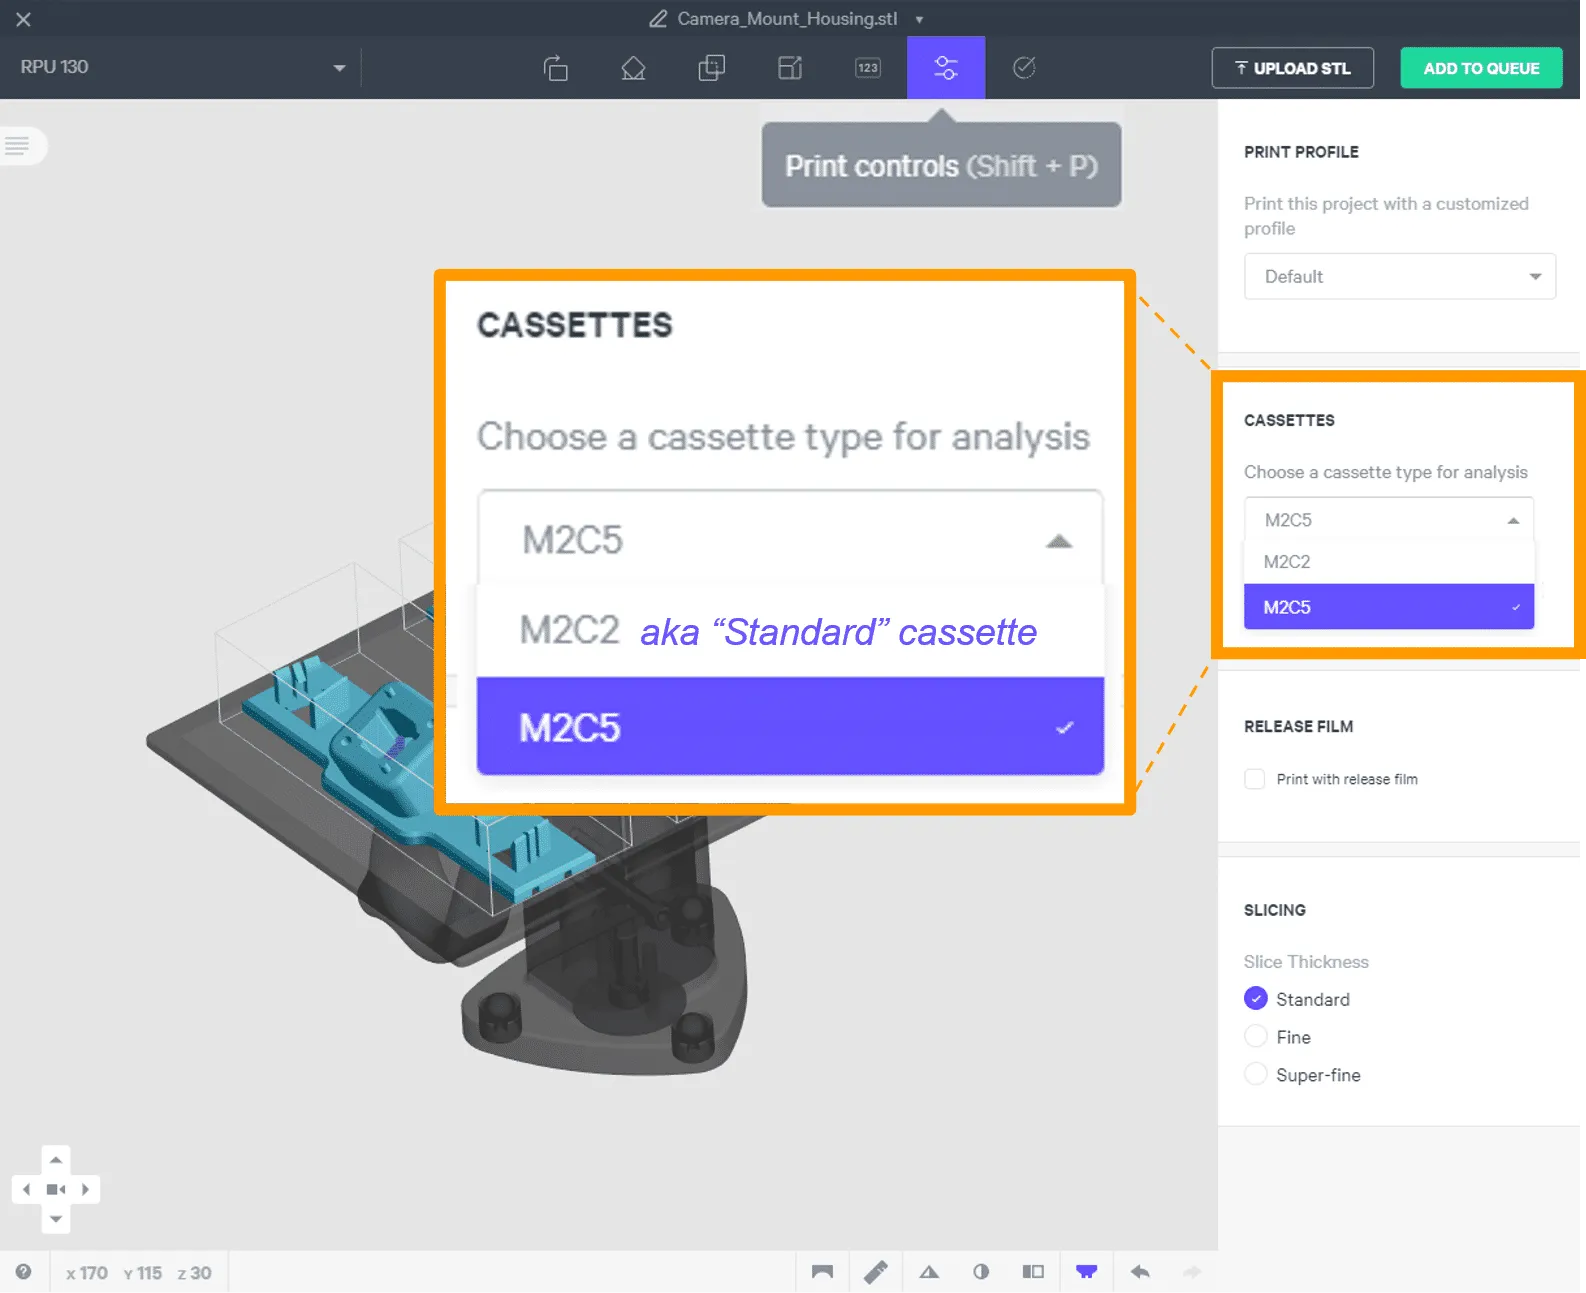Open the RPU 130 printer dropdown
Screen dimensions: 1586x1293
pyautogui.click(x=183, y=67)
